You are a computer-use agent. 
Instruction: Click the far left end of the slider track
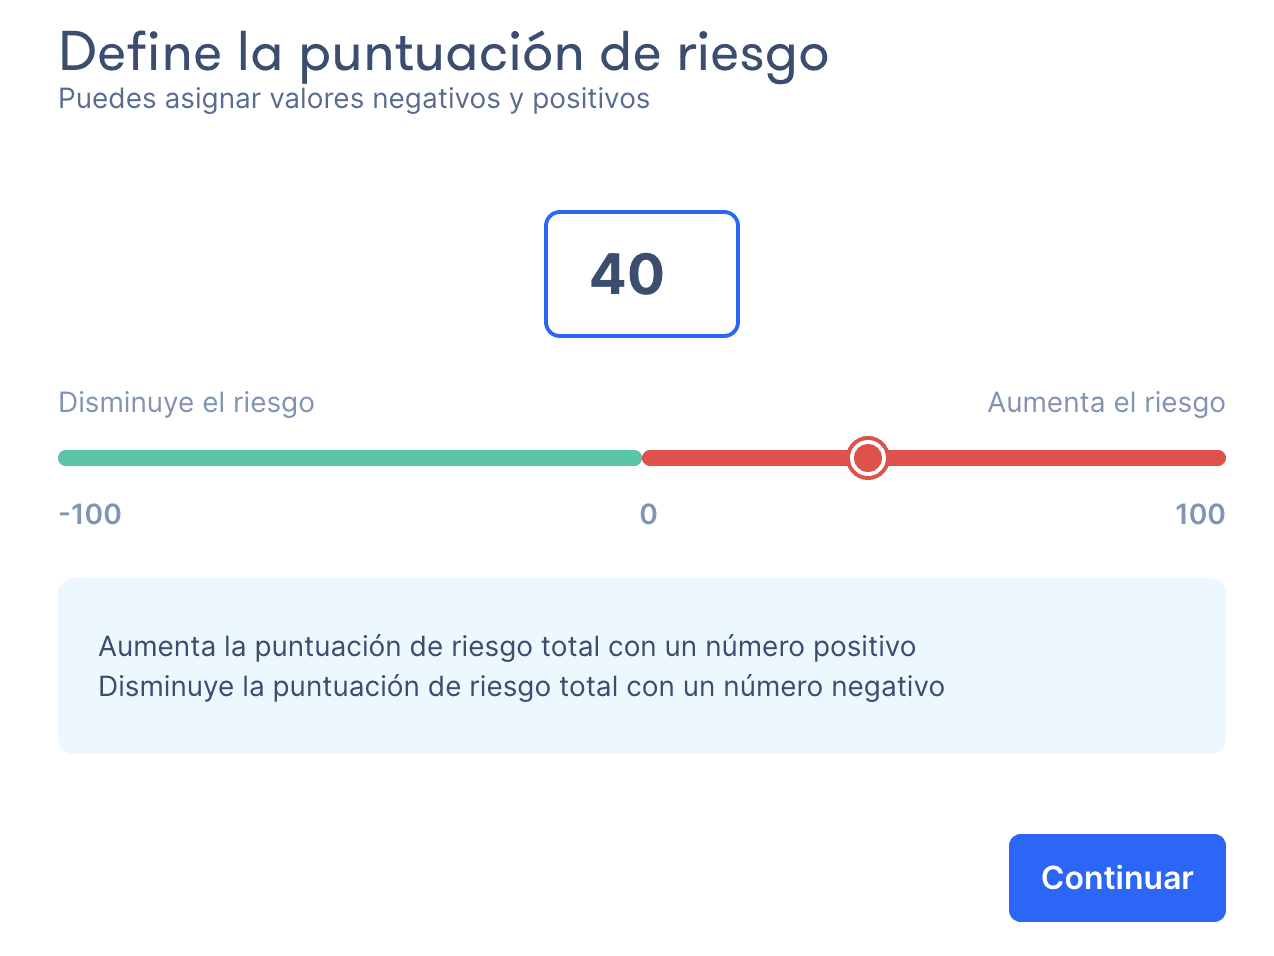point(62,457)
